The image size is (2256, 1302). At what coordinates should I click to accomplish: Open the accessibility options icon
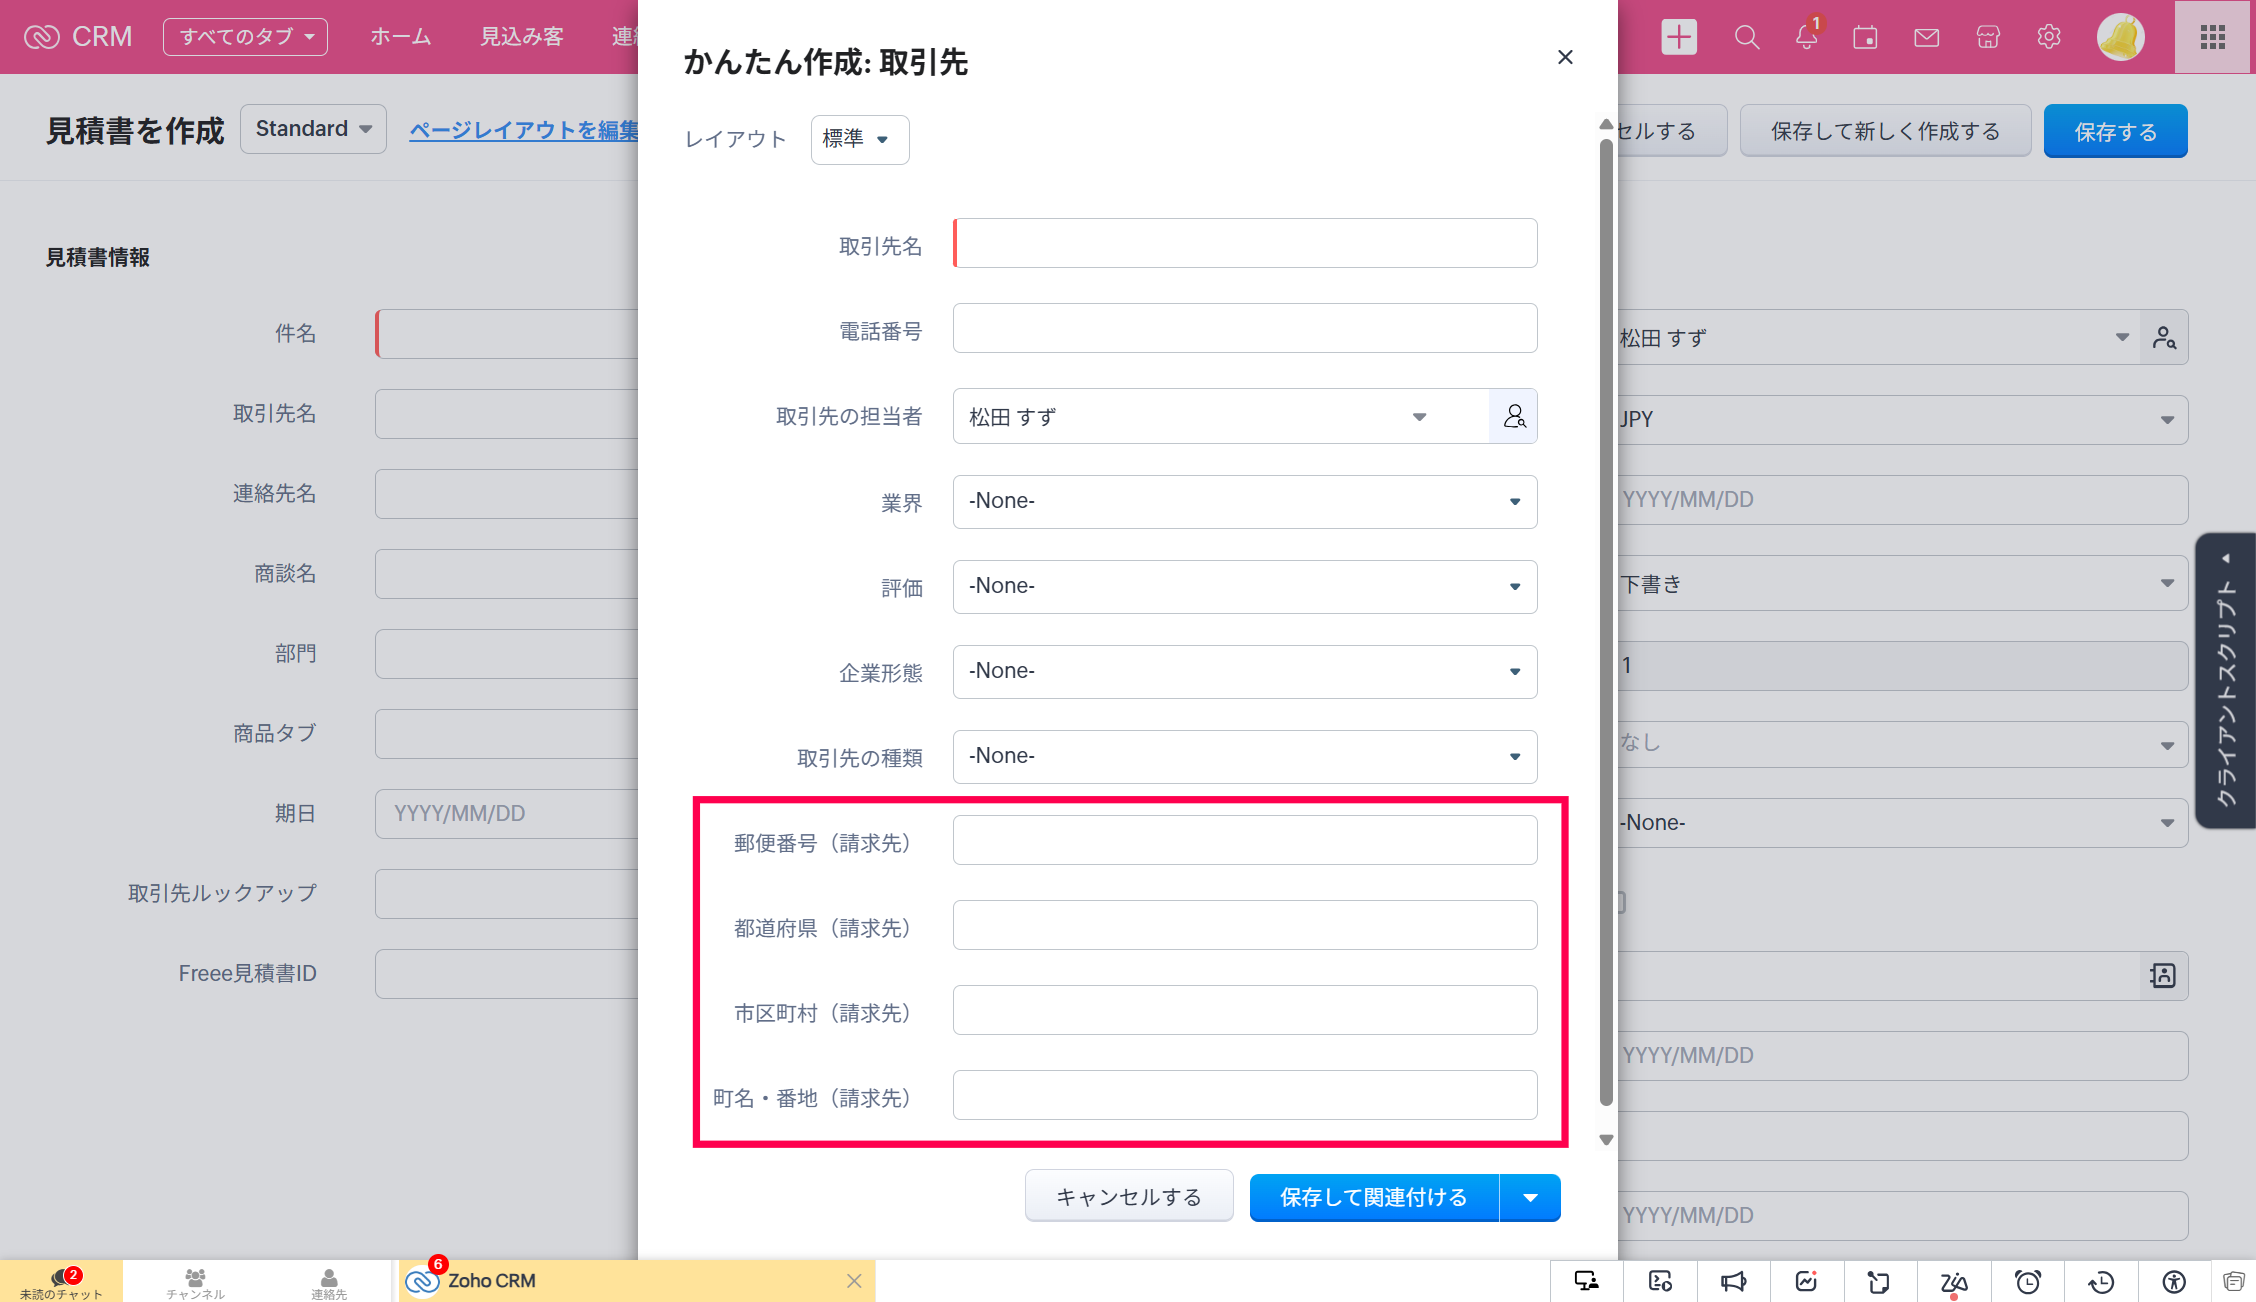tap(2174, 1282)
